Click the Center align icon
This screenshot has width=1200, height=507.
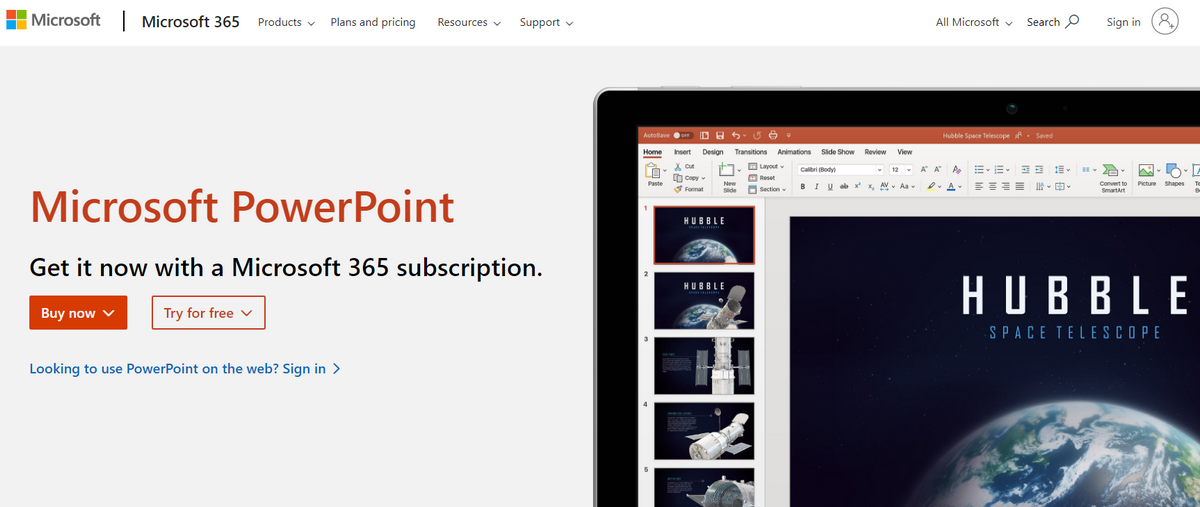[993, 186]
